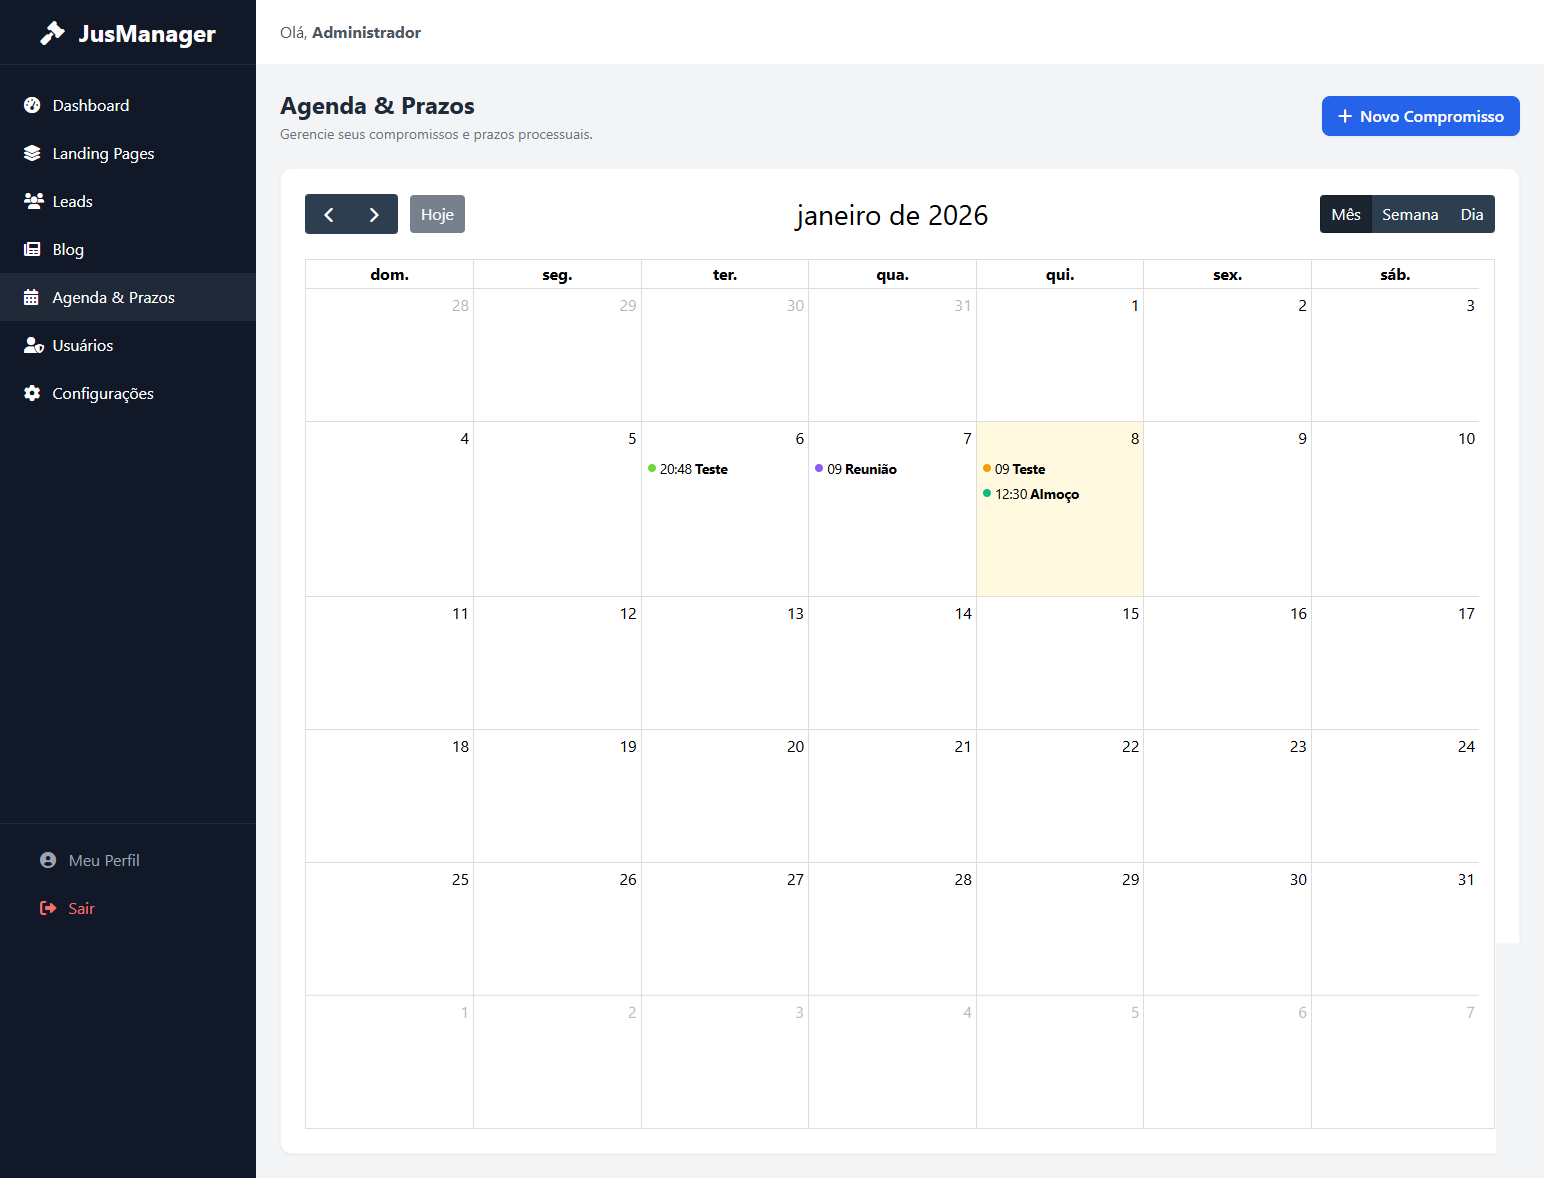Click the Configurações gear icon
This screenshot has height=1178, width=1544.
point(32,393)
